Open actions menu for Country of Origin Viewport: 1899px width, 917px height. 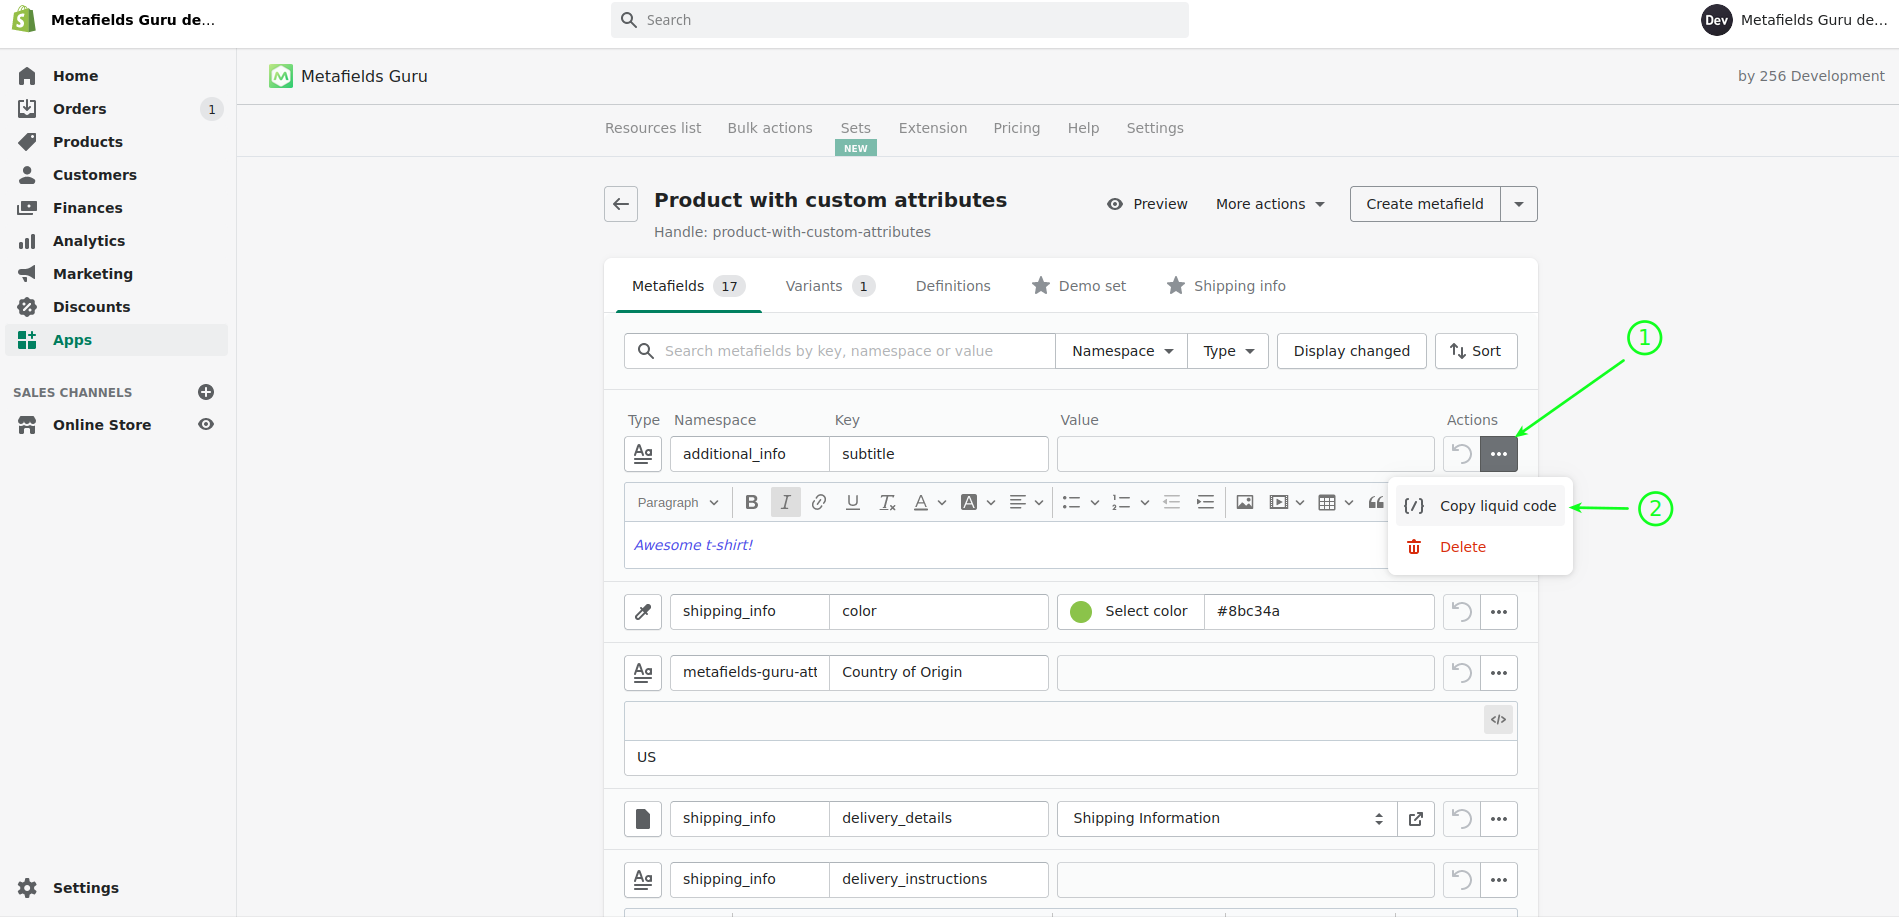pyautogui.click(x=1499, y=673)
